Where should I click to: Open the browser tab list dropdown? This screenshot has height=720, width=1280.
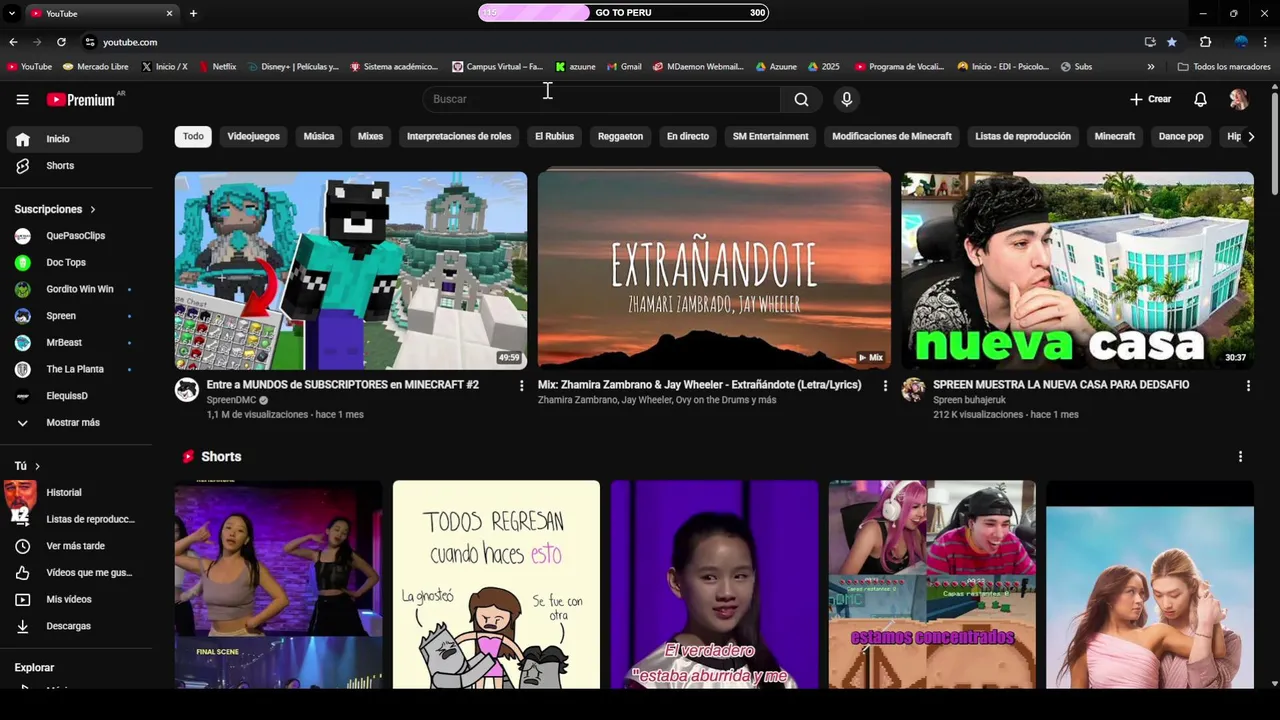[11, 13]
